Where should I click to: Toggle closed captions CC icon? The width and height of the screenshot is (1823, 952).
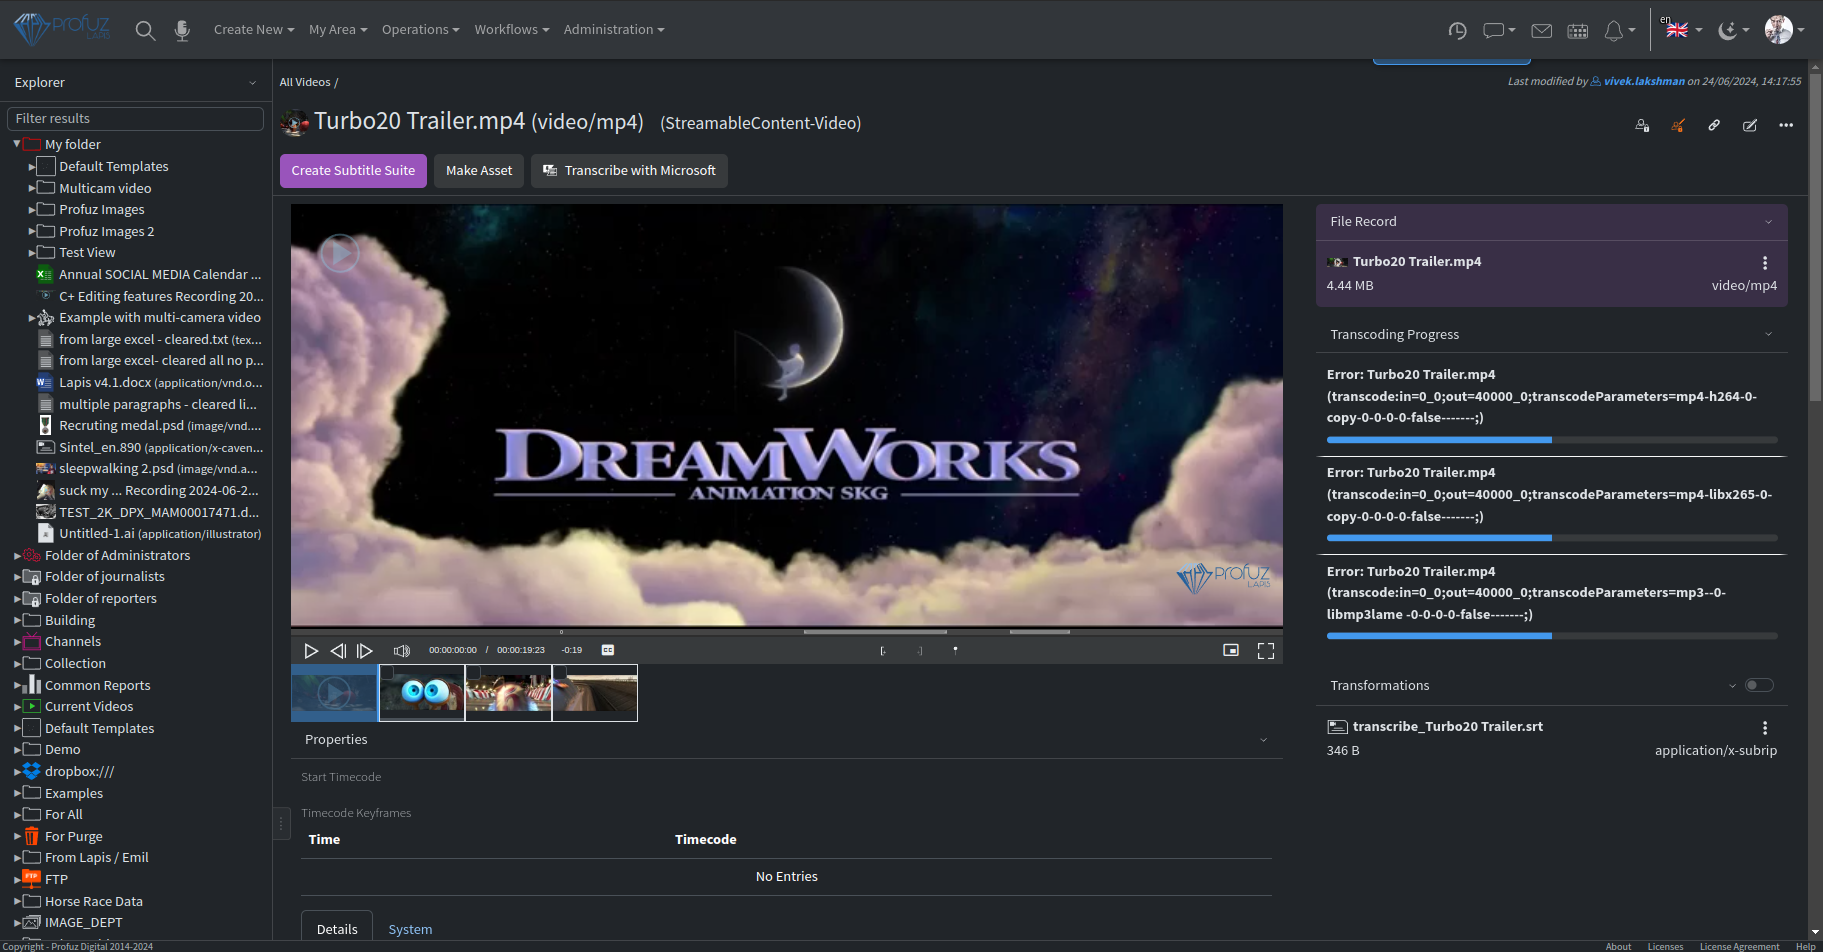pos(607,650)
